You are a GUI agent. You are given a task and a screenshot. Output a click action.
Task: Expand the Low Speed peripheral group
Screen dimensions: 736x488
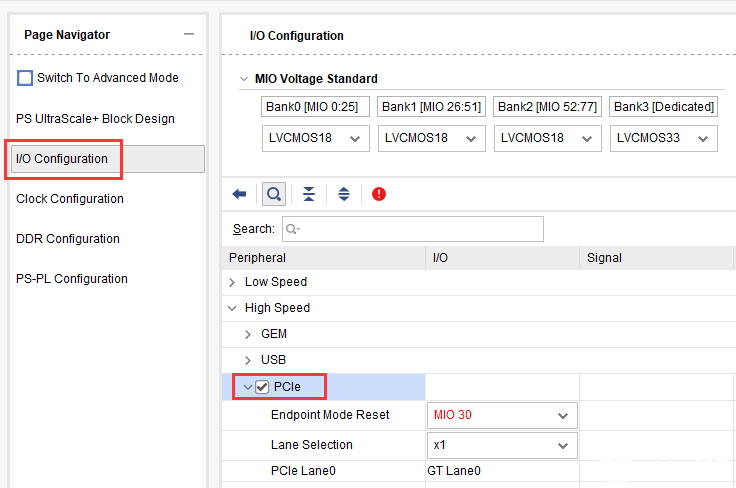232,283
